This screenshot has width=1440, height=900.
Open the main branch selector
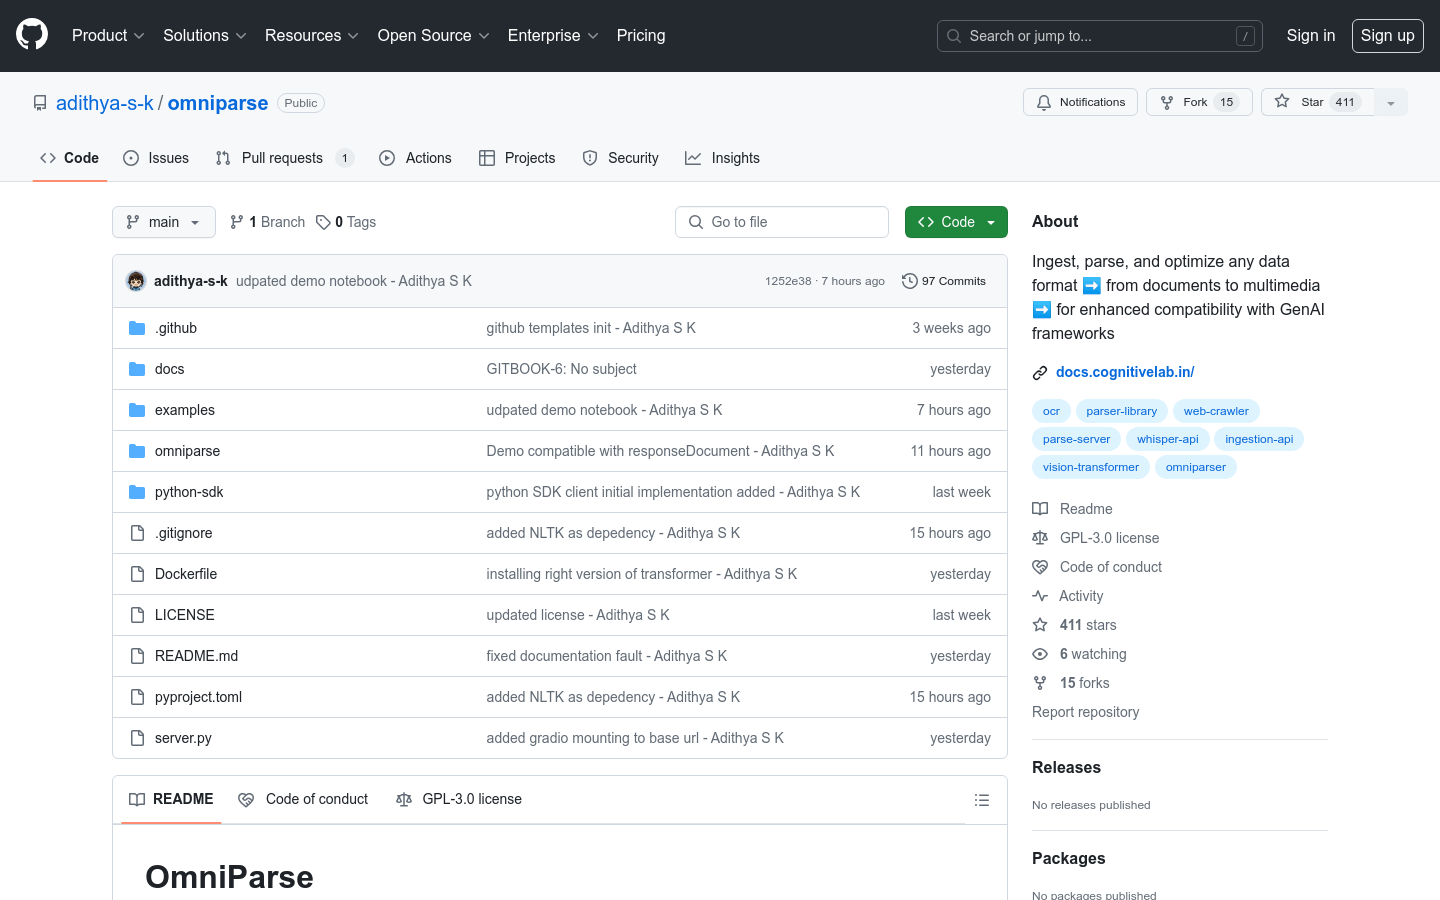163,221
